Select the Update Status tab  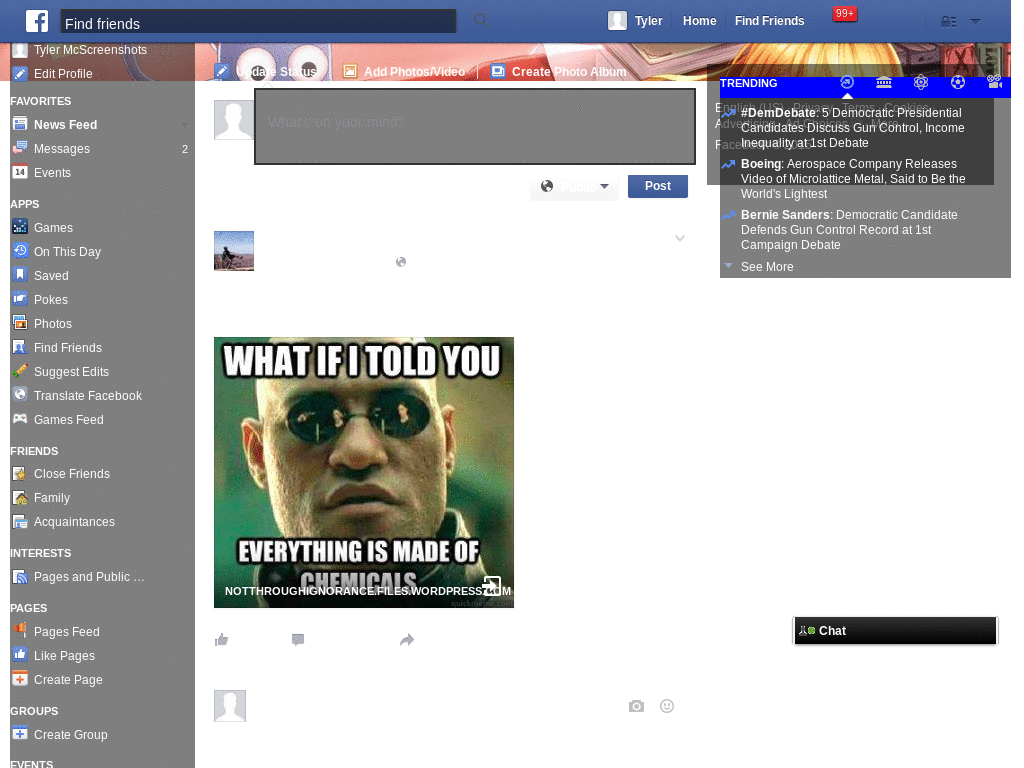(266, 71)
